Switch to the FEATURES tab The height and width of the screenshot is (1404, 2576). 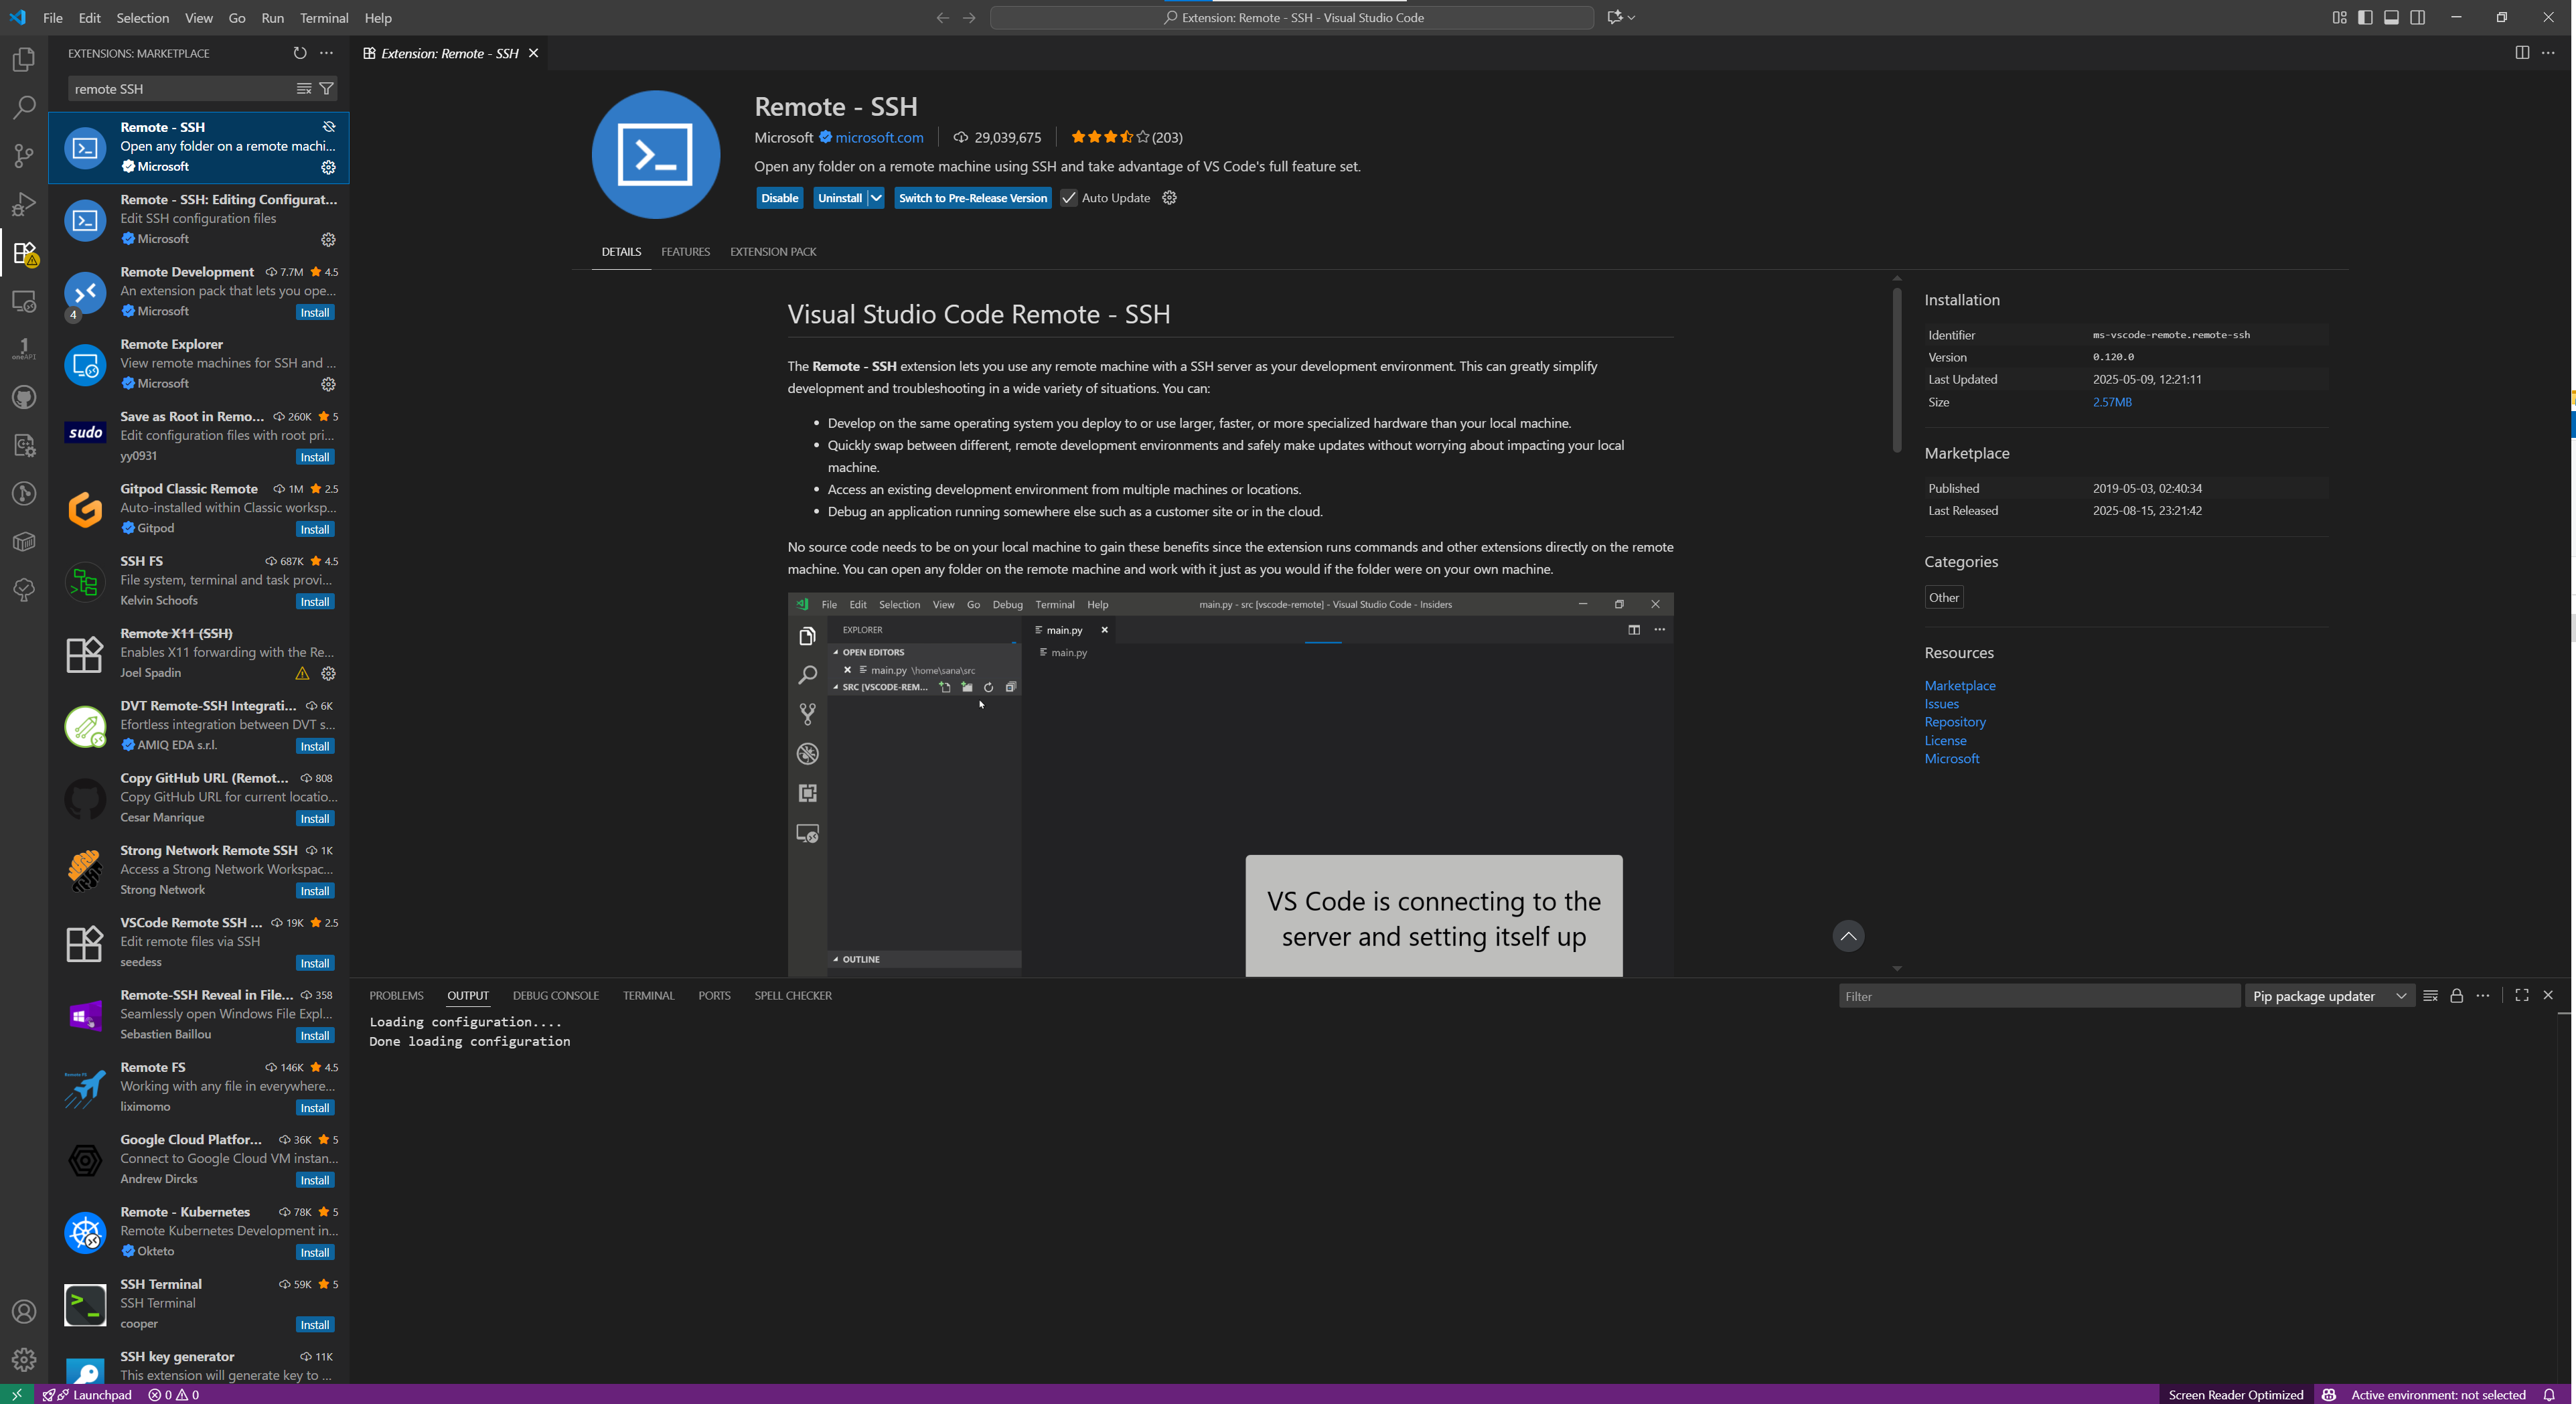coord(685,251)
